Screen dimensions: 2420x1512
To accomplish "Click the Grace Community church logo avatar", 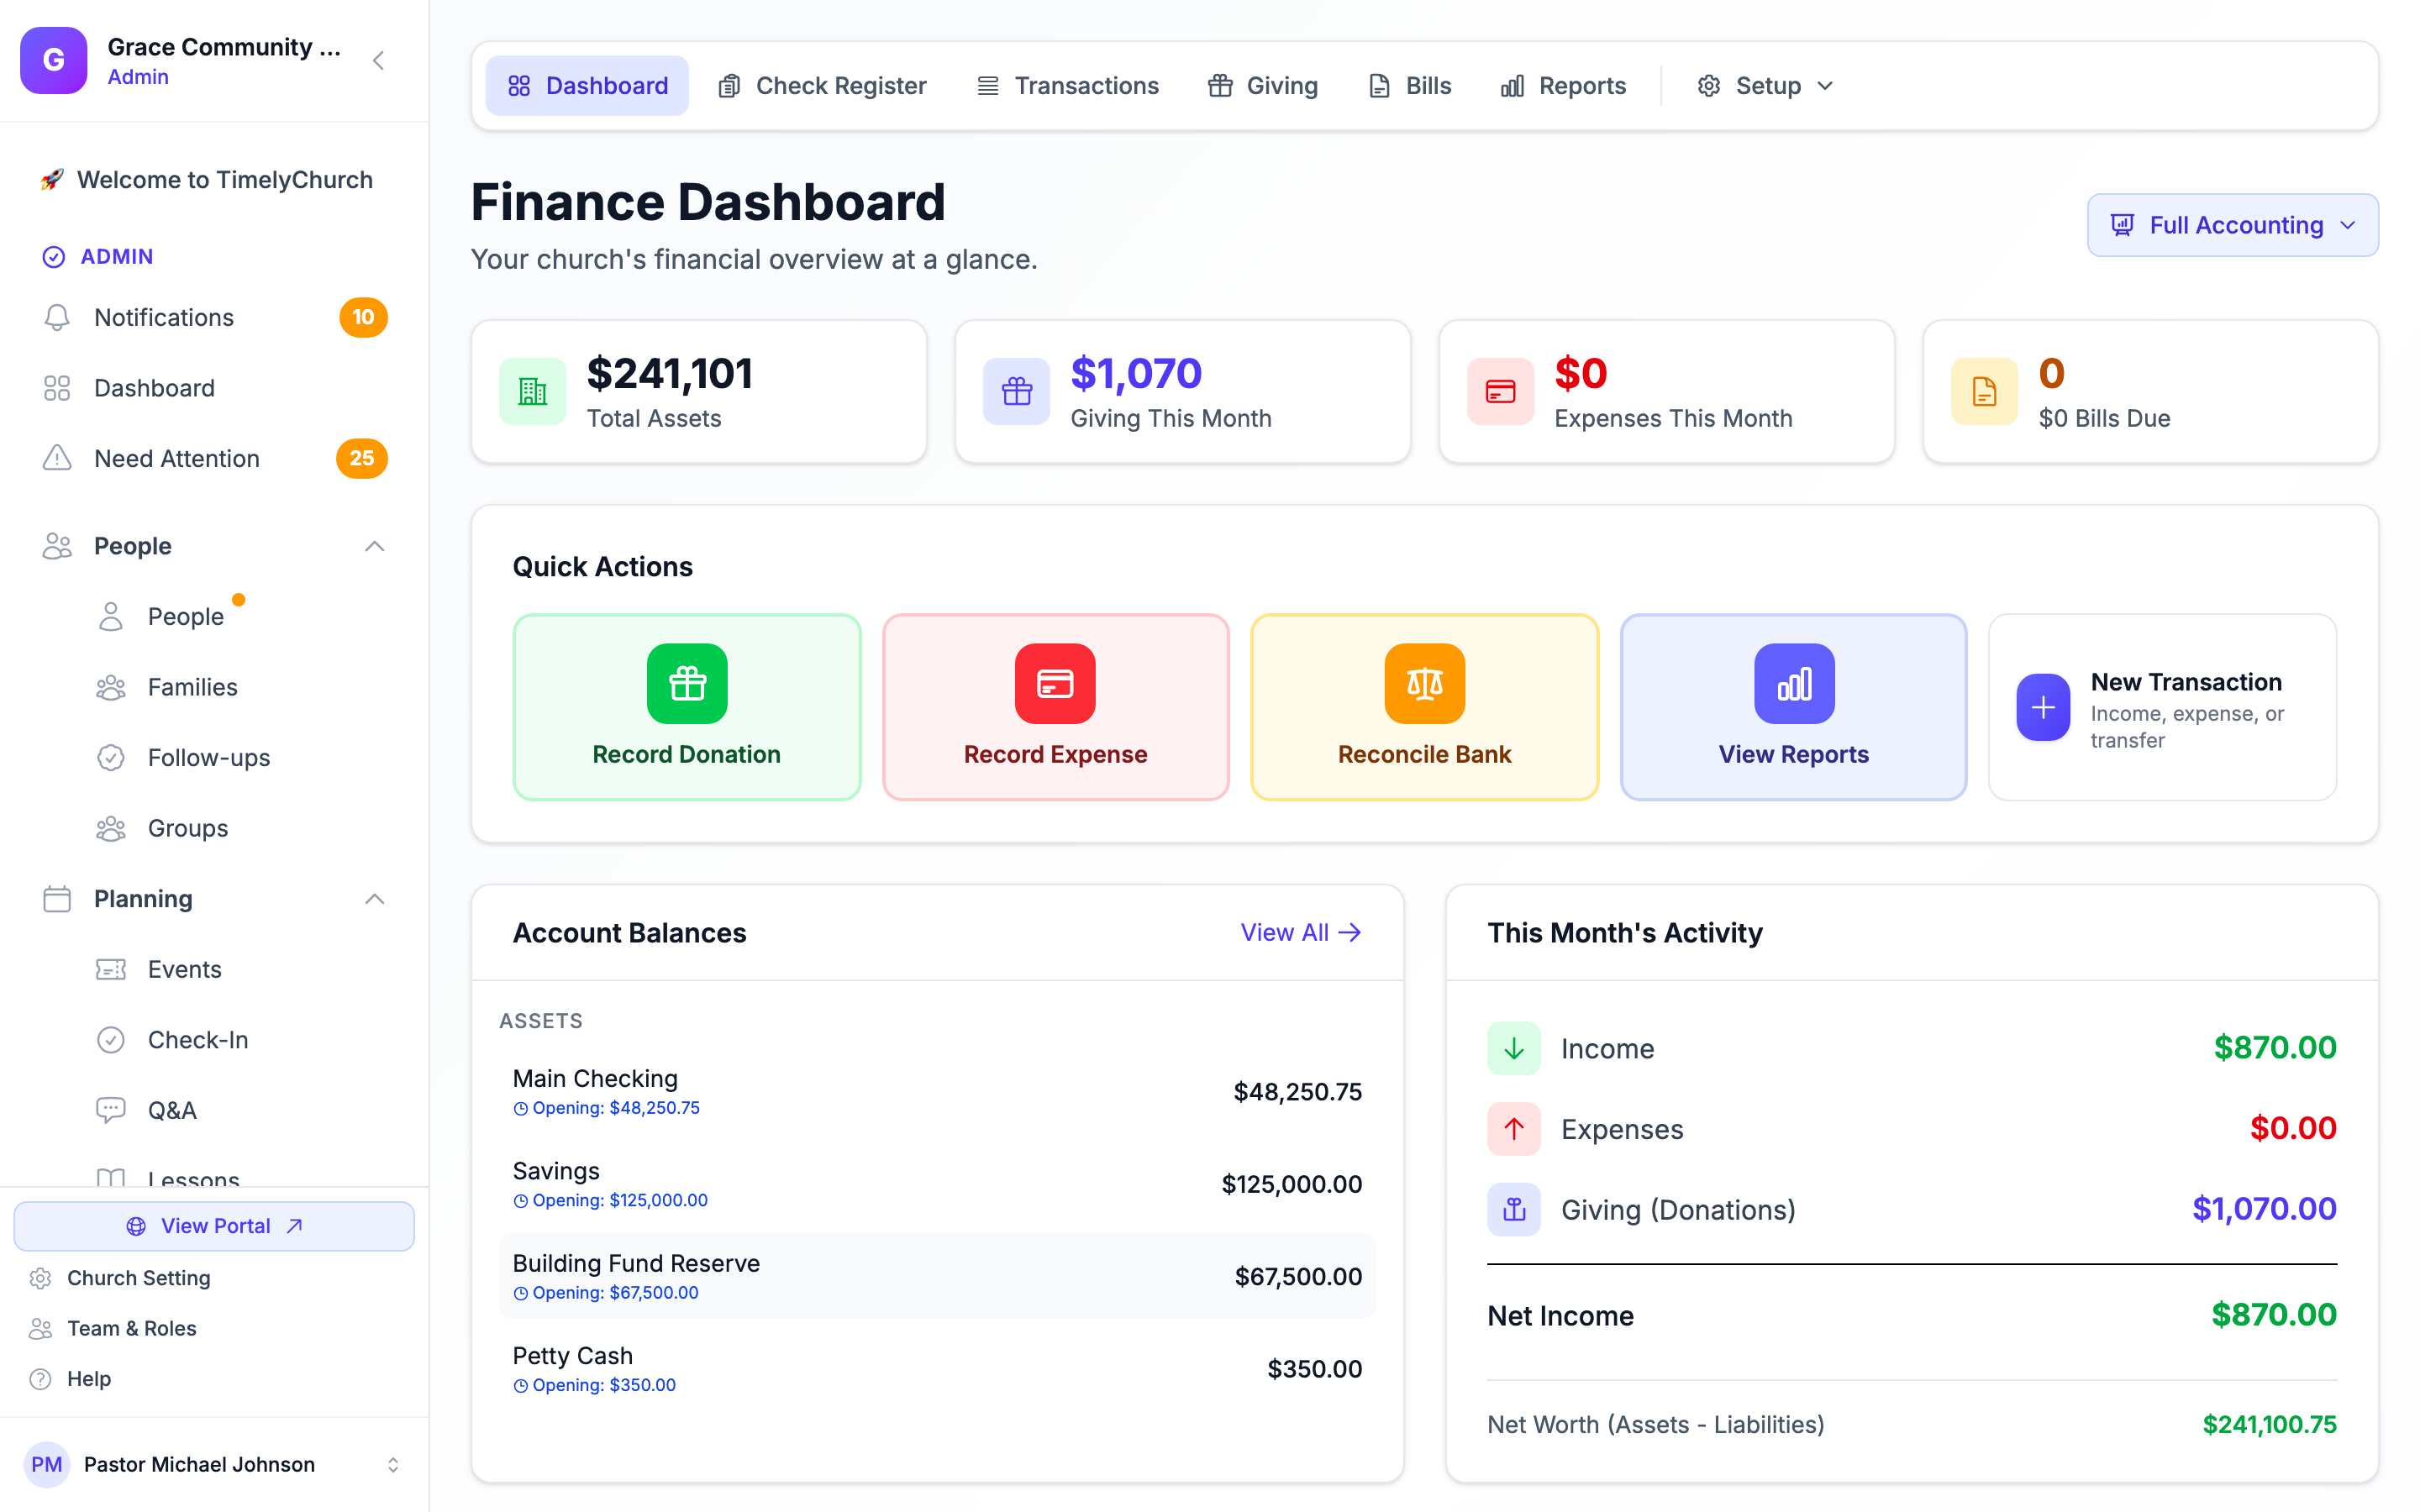I will pos(54,60).
